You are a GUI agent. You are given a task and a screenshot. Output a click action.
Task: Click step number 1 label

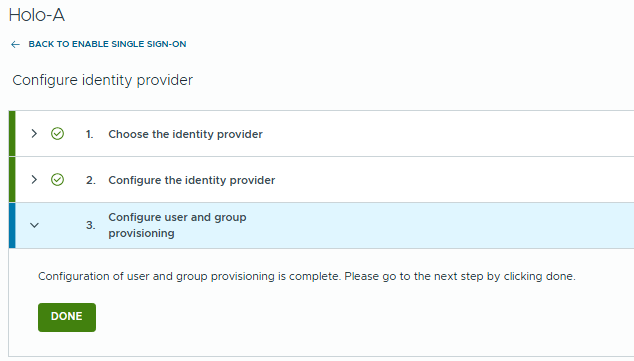click(x=89, y=134)
